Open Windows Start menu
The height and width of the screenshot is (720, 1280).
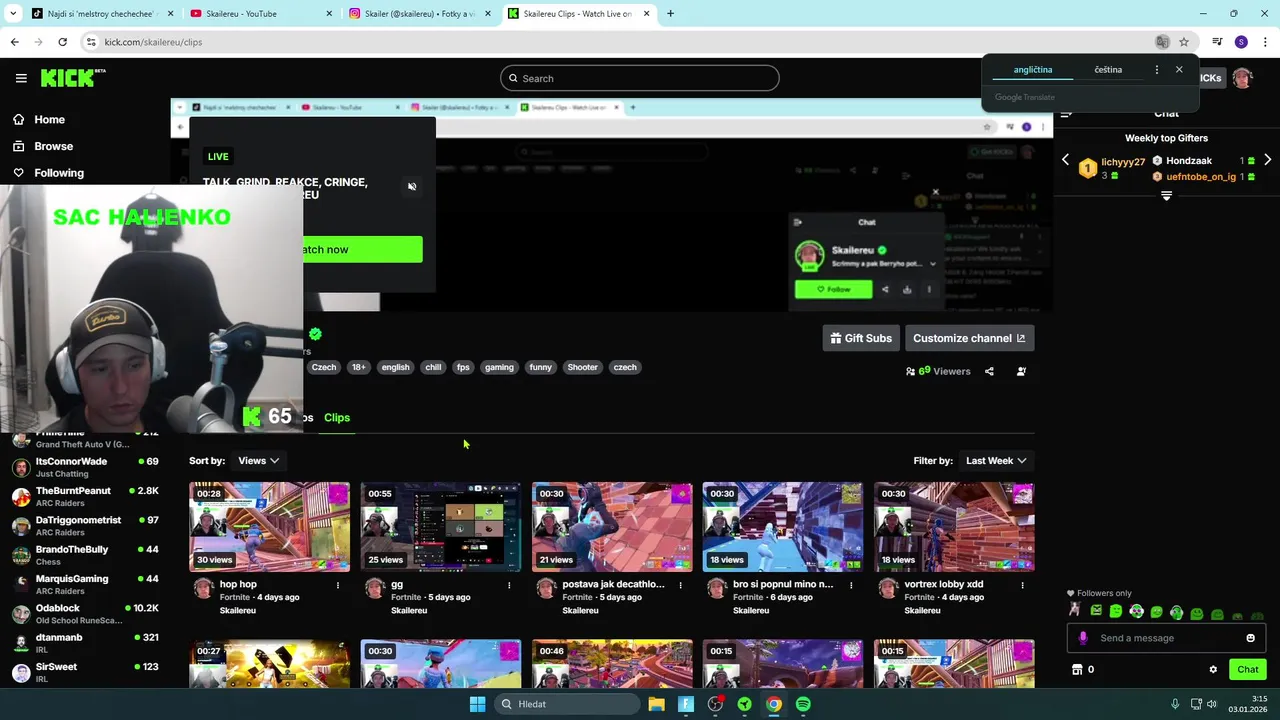click(477, 704)
